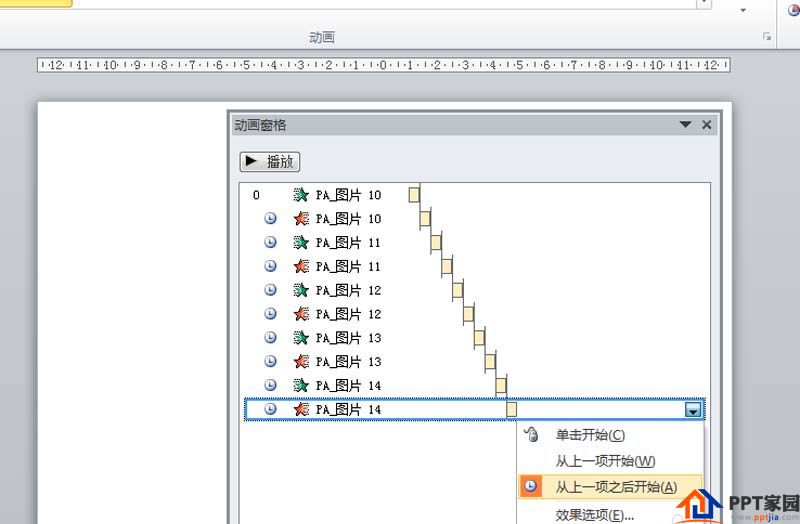
Task: Open the 动画窗格 pane options arrow
Action: pos(685,124)
